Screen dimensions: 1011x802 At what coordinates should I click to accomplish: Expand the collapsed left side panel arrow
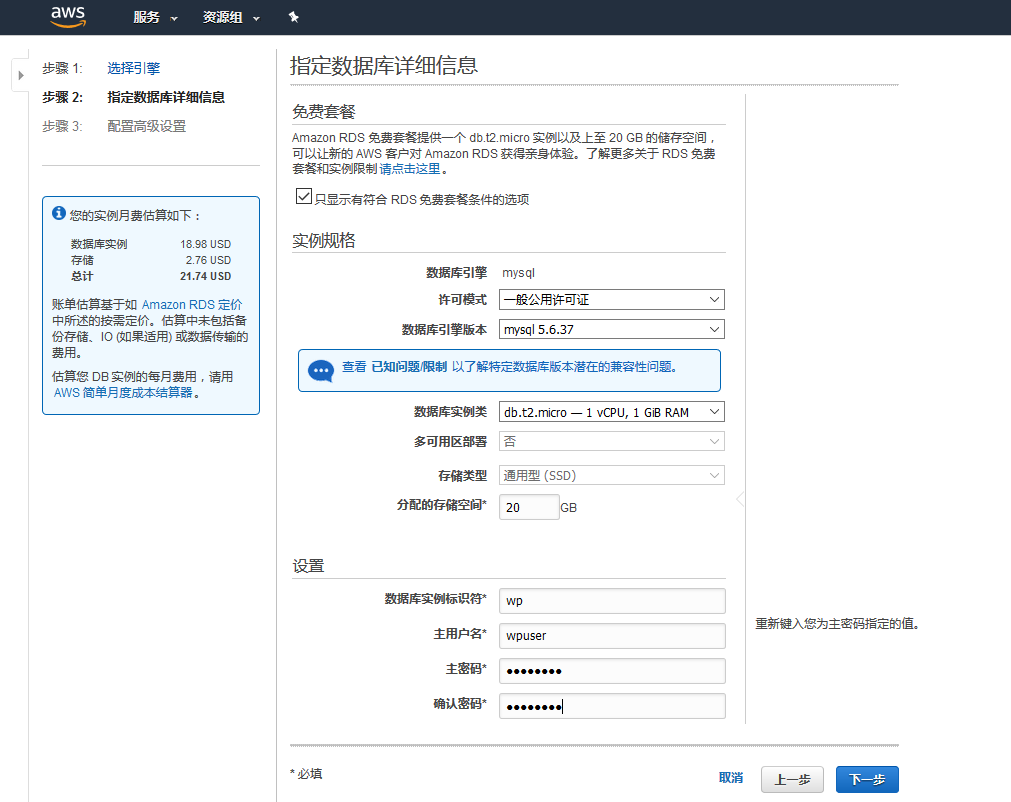(x=21, y=75)
